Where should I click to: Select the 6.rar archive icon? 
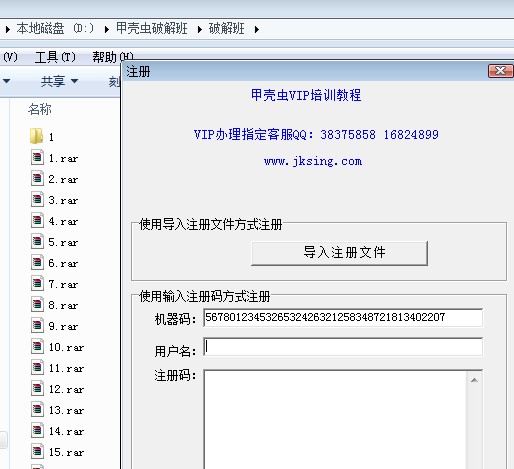coord(37,263)
